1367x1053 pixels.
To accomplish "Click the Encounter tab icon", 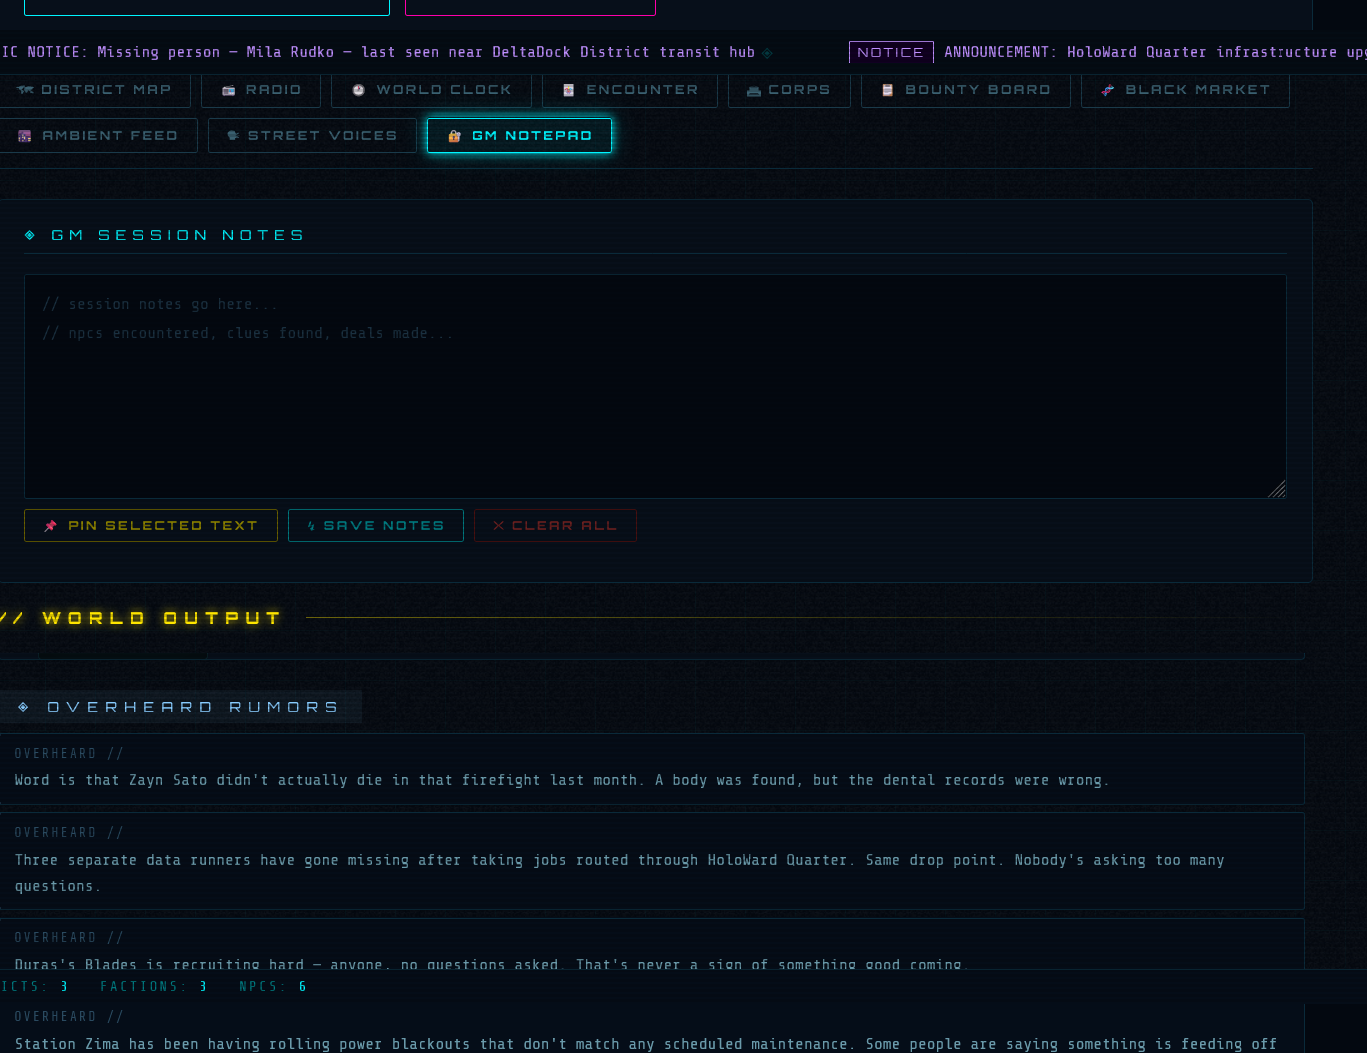I will (569, 90).
